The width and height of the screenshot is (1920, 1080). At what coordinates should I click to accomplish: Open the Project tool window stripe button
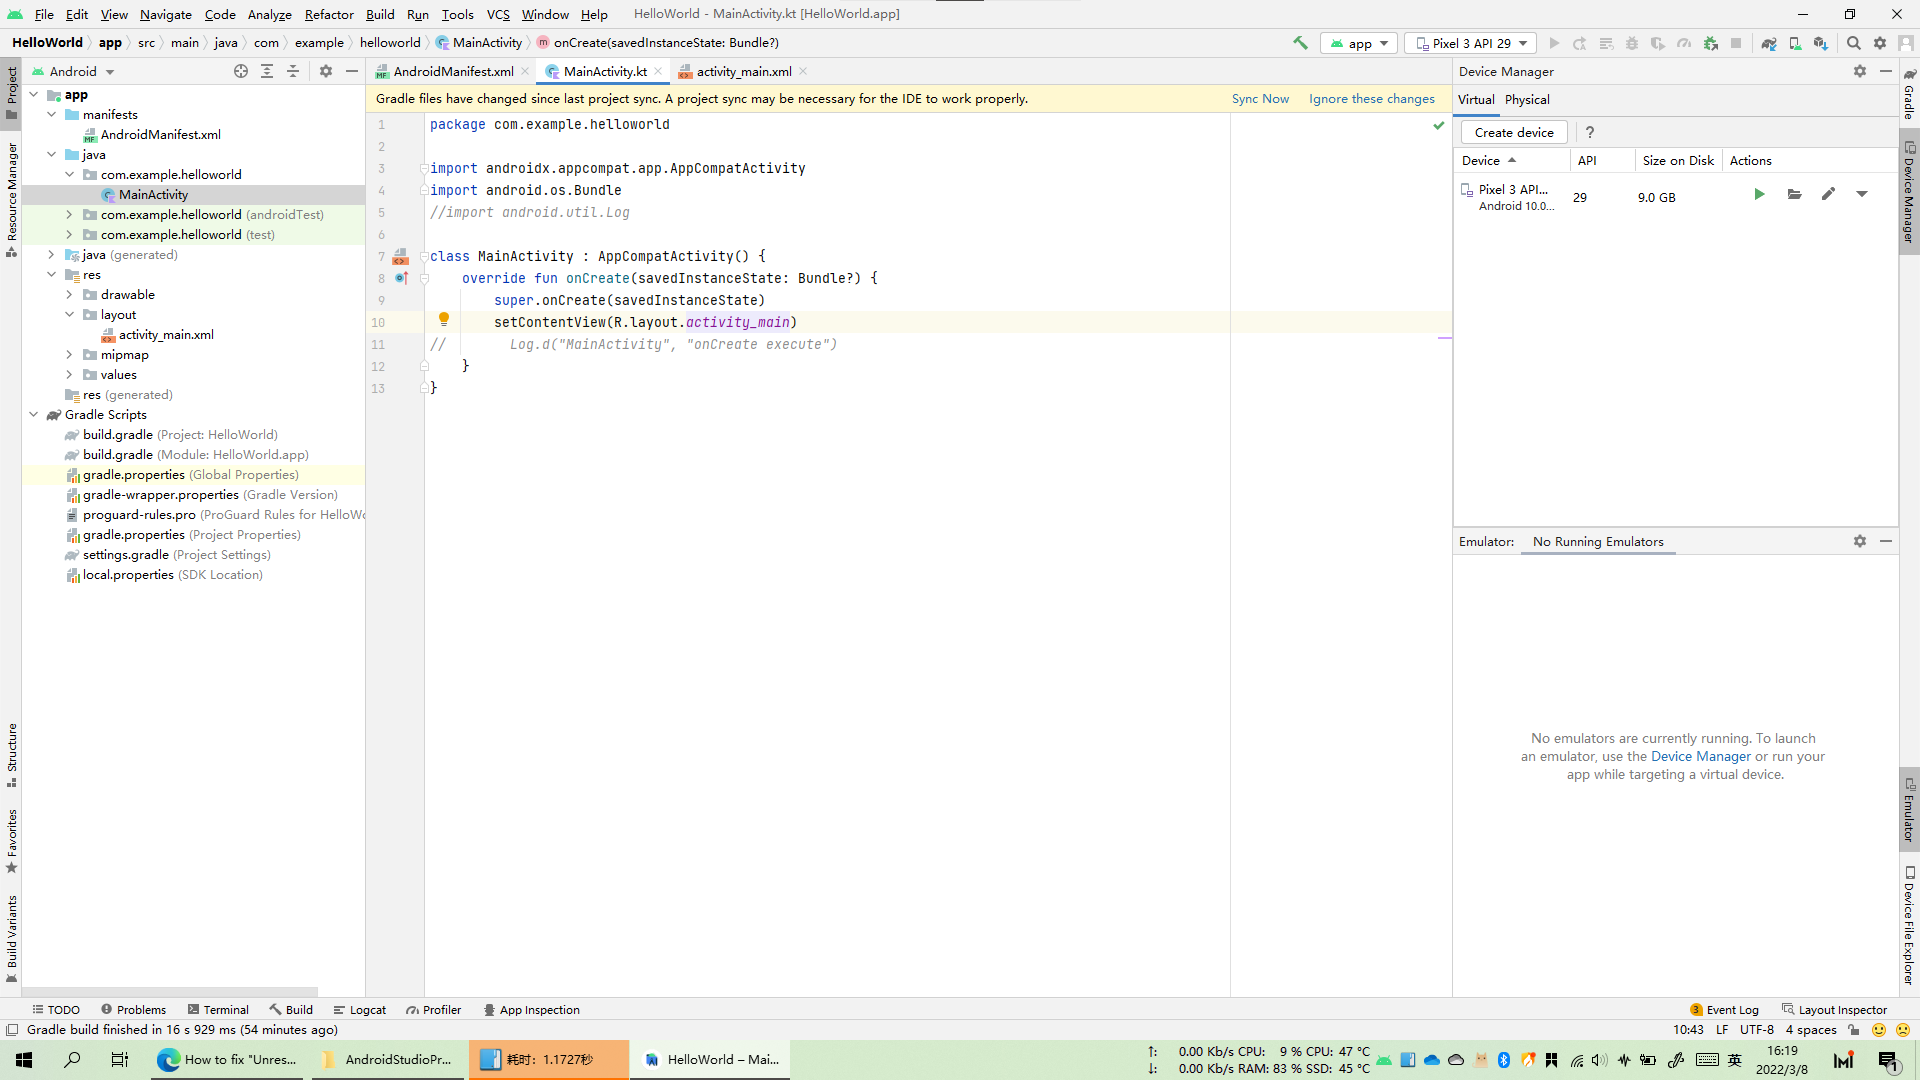coord(11,93)
